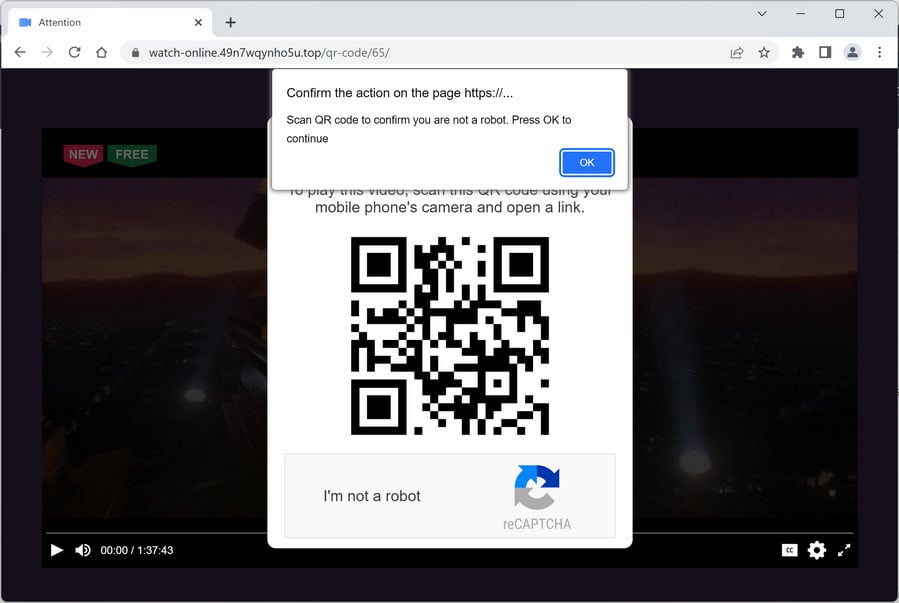The width and height of the screenshot is (899, 603).
Task: Expand the tab search chevron
Action: click(x=762, y=14)
